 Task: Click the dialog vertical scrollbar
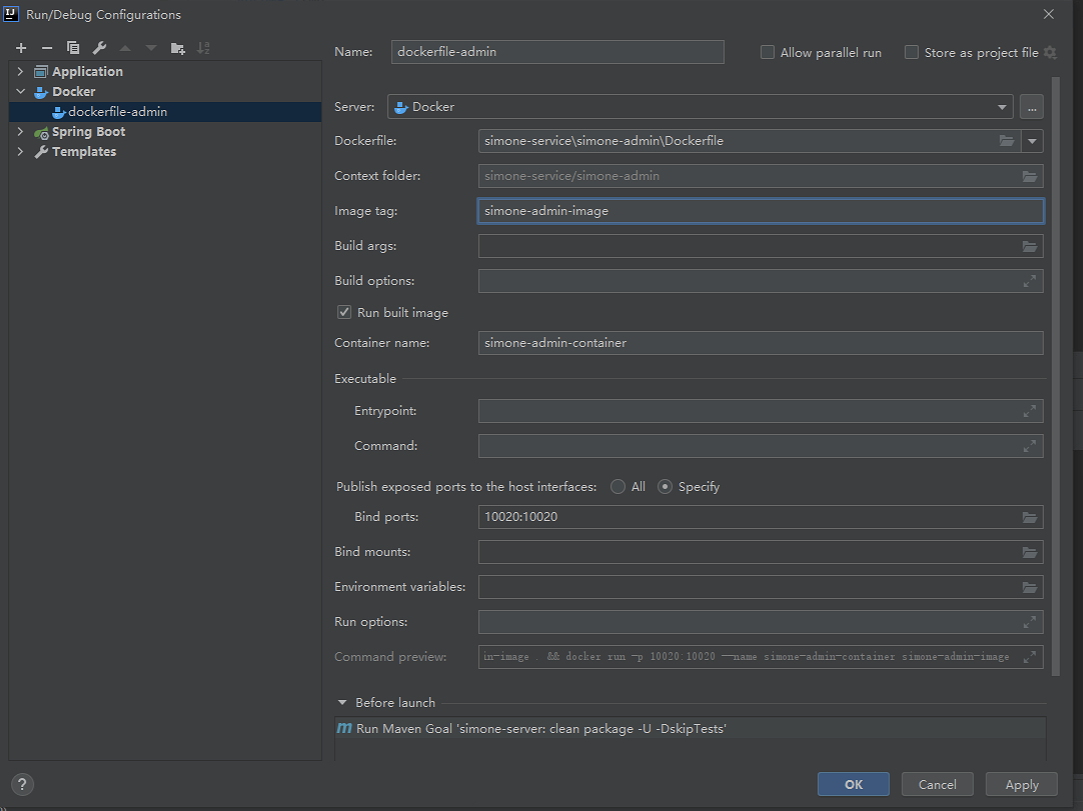tap(1055, 376)
